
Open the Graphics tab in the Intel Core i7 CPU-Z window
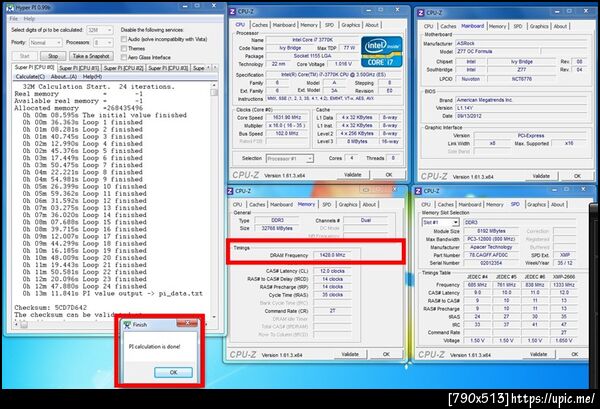351,25
